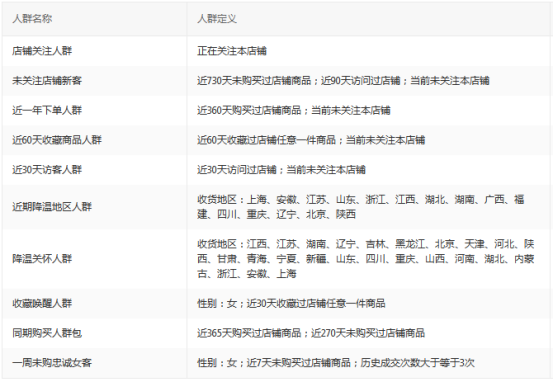Select the 近60天收藏商品人群 row name
This screenshot has height=383, width=554.
point(57,140)
